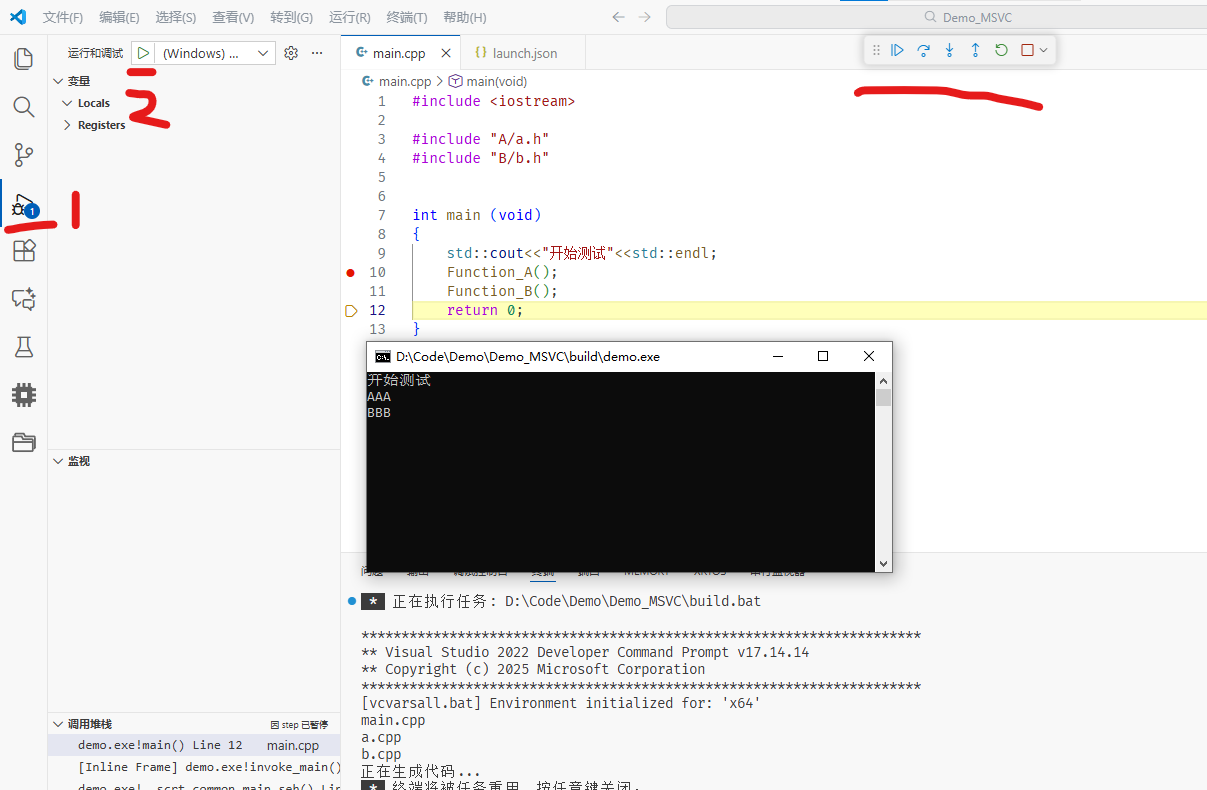Open the more actions ellipsis in debug sidebar
Image resolution: width=1207 pixels, height=790 pixels.
[317, 53]
